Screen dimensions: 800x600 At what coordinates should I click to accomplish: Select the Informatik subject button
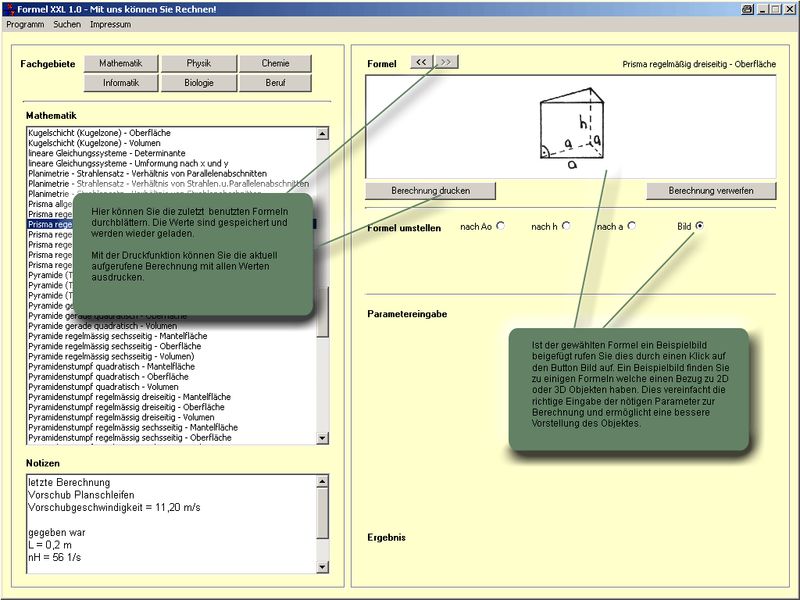coord(121,83)
